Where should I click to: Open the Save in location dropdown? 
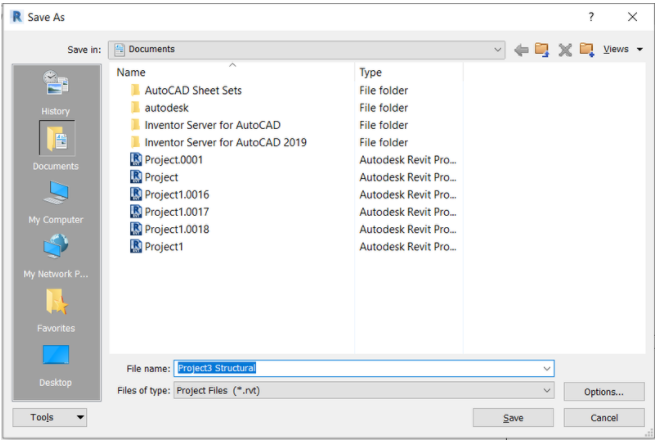point(307,50)
